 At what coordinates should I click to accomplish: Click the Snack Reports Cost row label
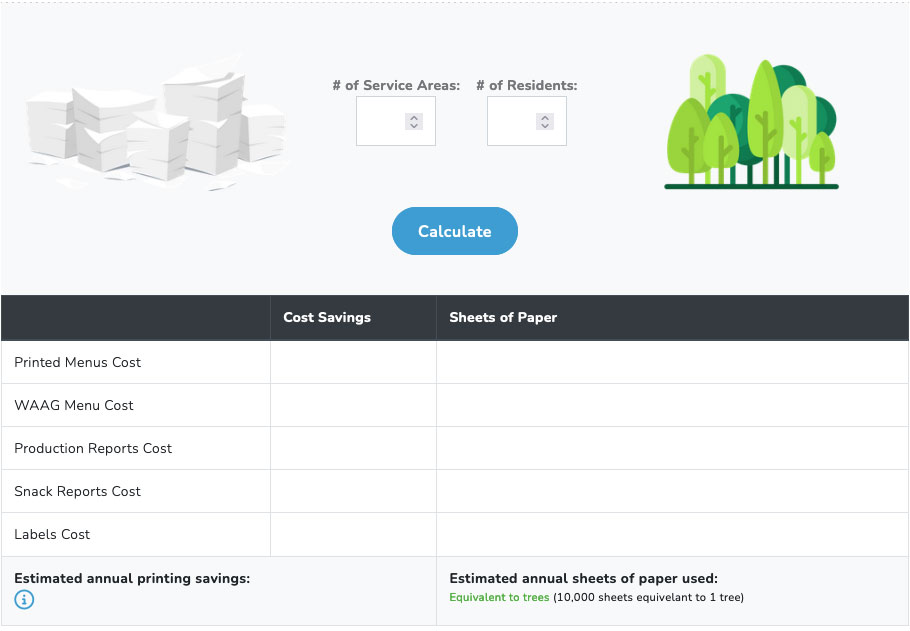(78, 492)
